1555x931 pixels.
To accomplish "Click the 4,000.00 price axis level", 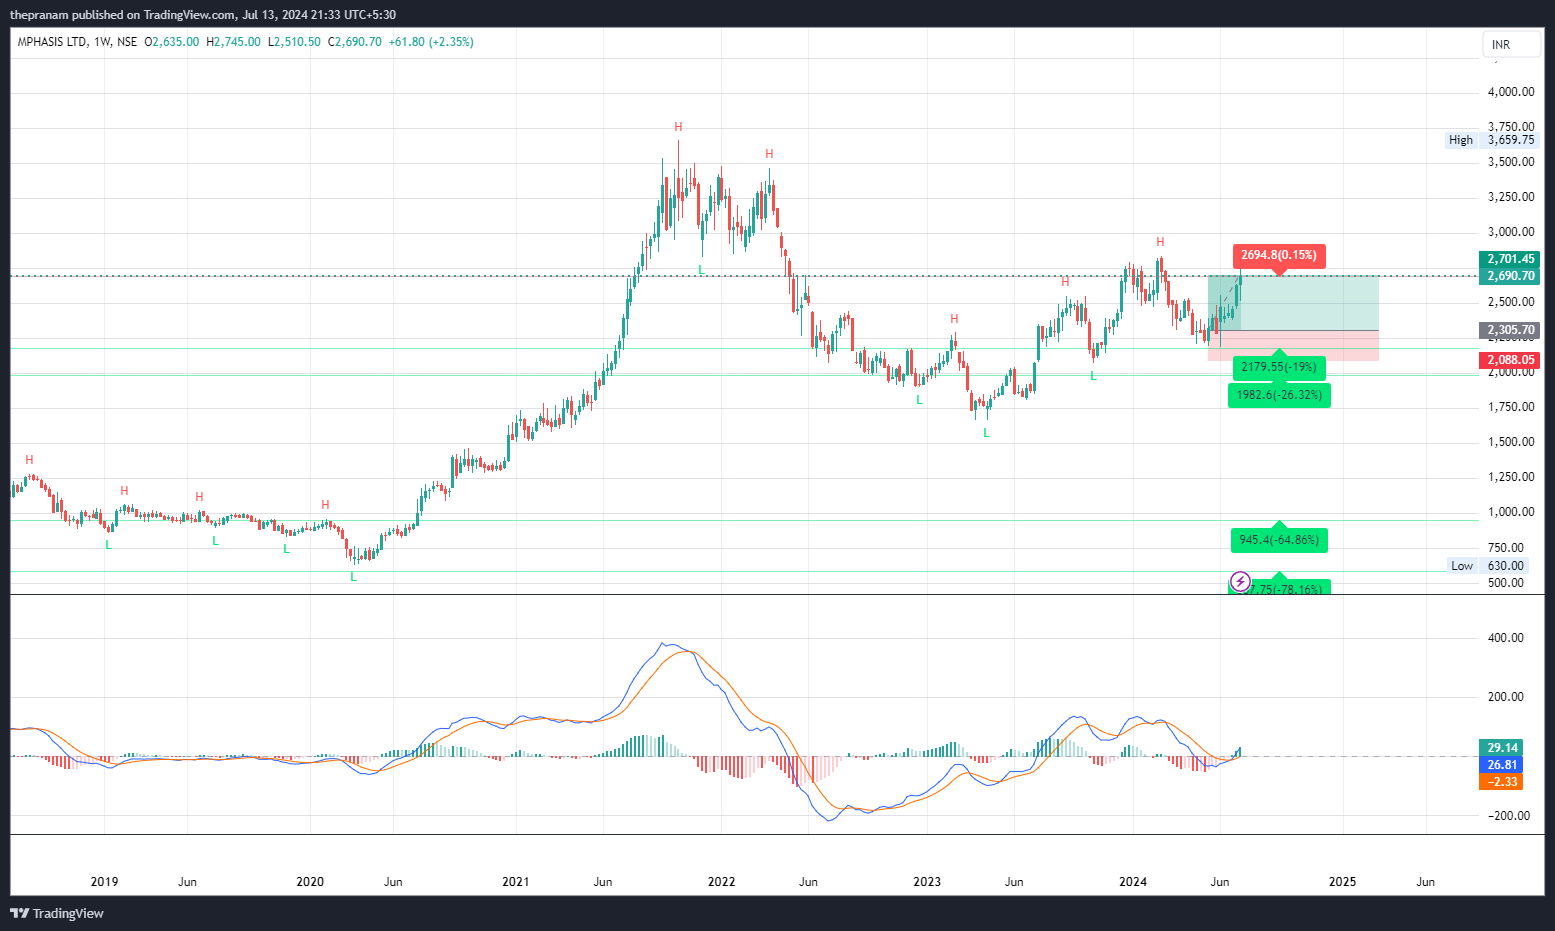I will coord(1511,92).
